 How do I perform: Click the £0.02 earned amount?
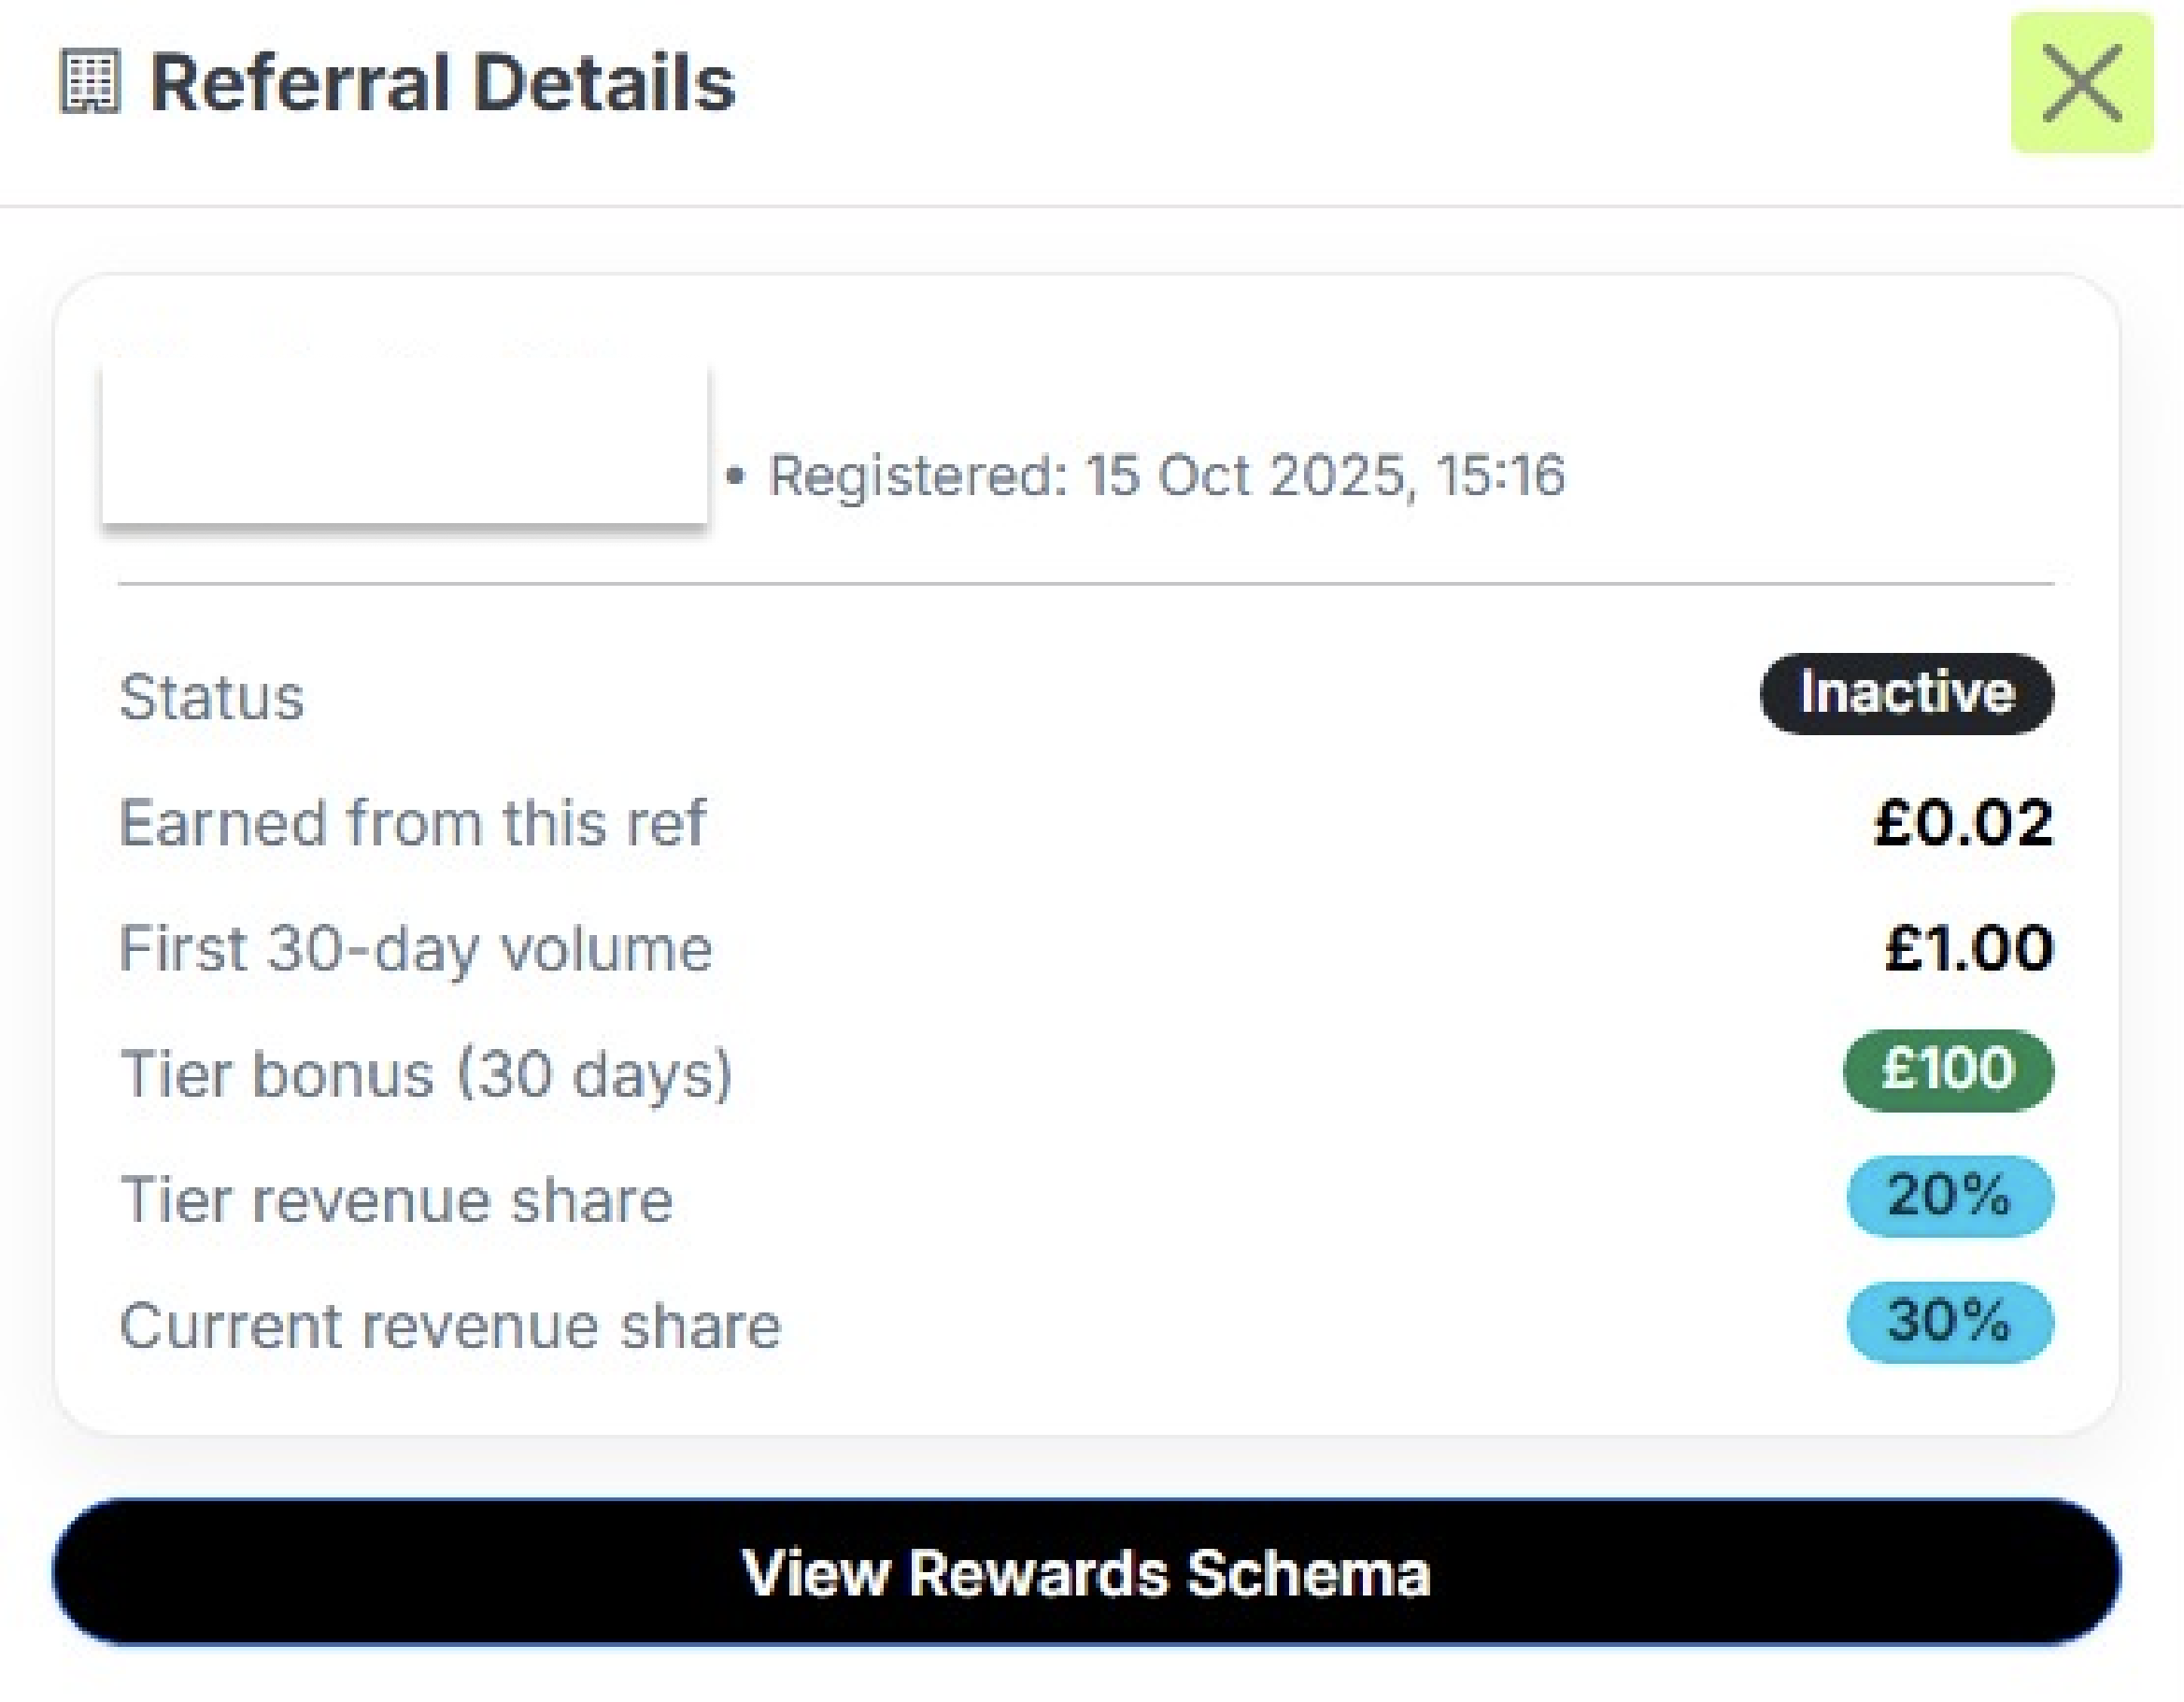pyautogui.click(x=1962, y=823)
